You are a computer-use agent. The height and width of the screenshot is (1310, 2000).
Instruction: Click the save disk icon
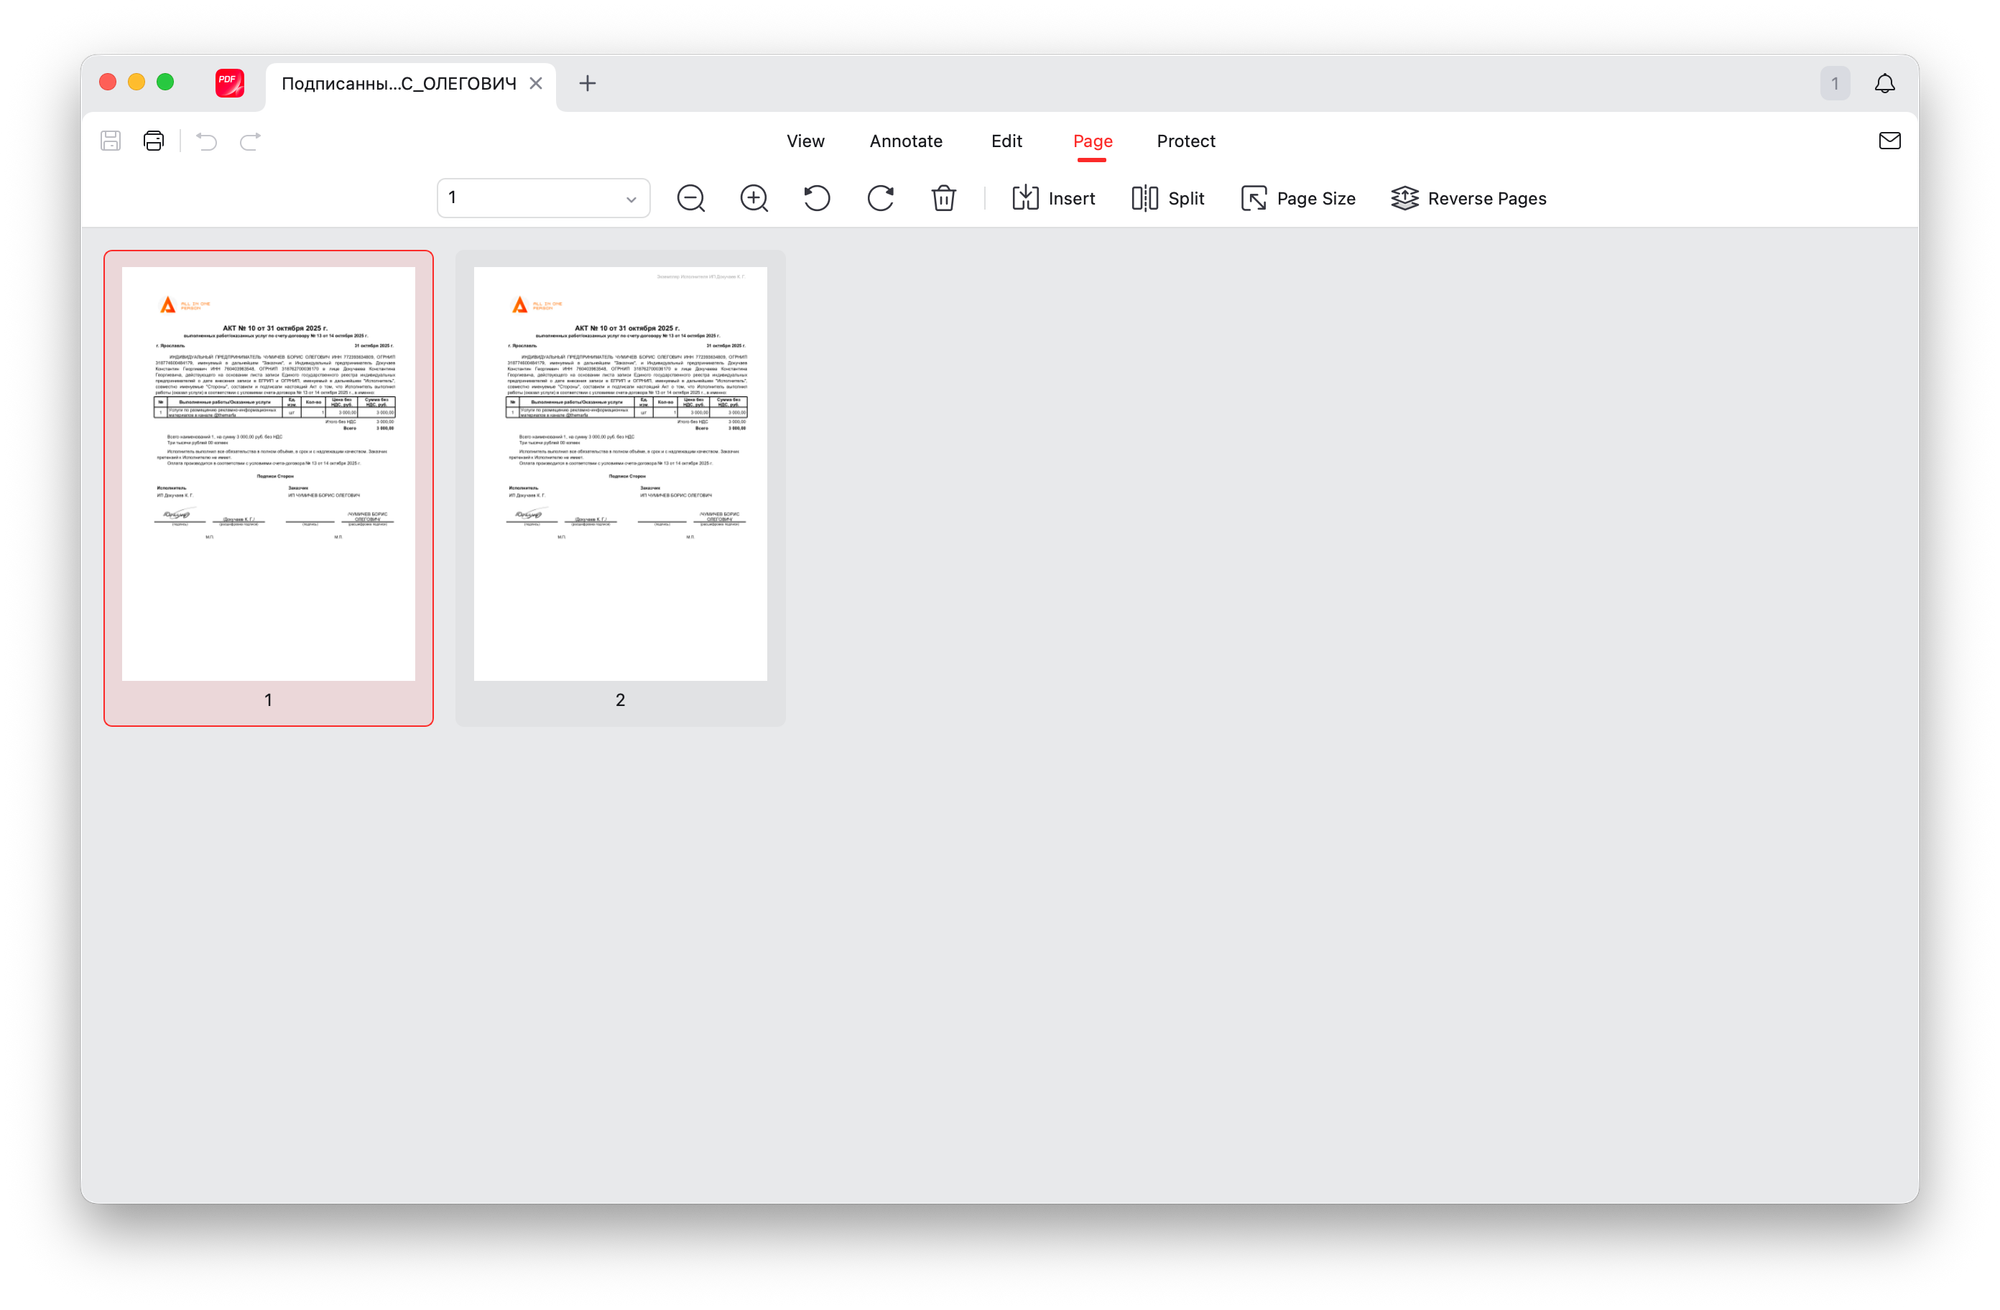tap(111, 141)
